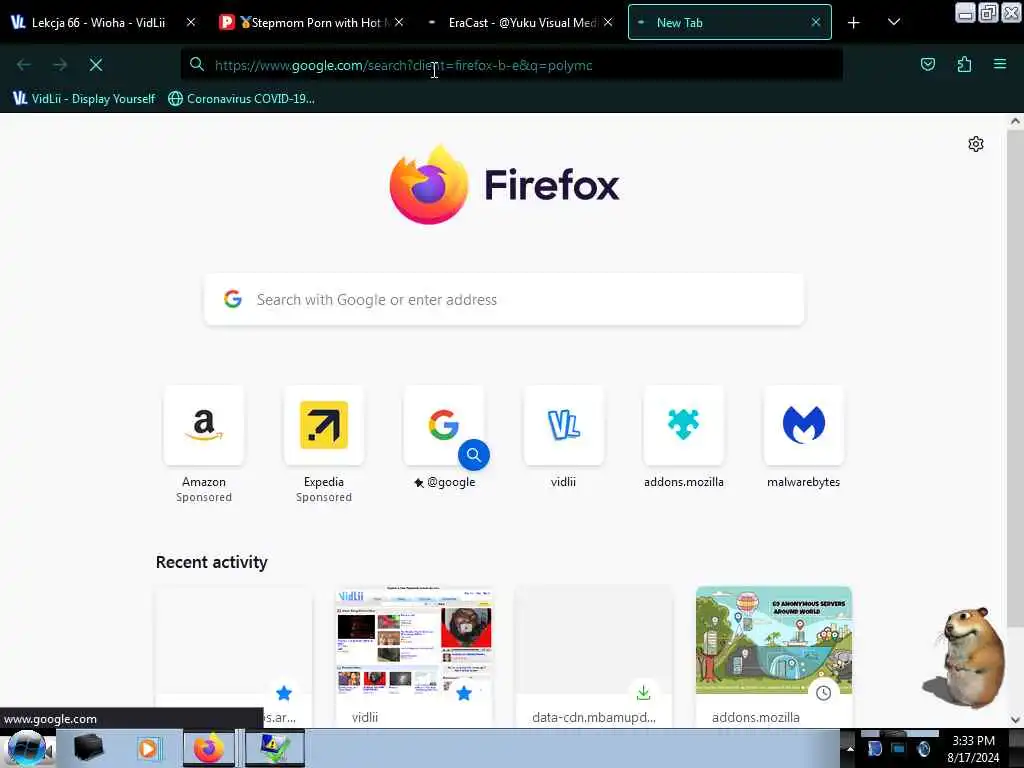Viewport: 1024px width, 768px height.
Task: Open the Extensions puzzle icon
Action: [964, 64]
